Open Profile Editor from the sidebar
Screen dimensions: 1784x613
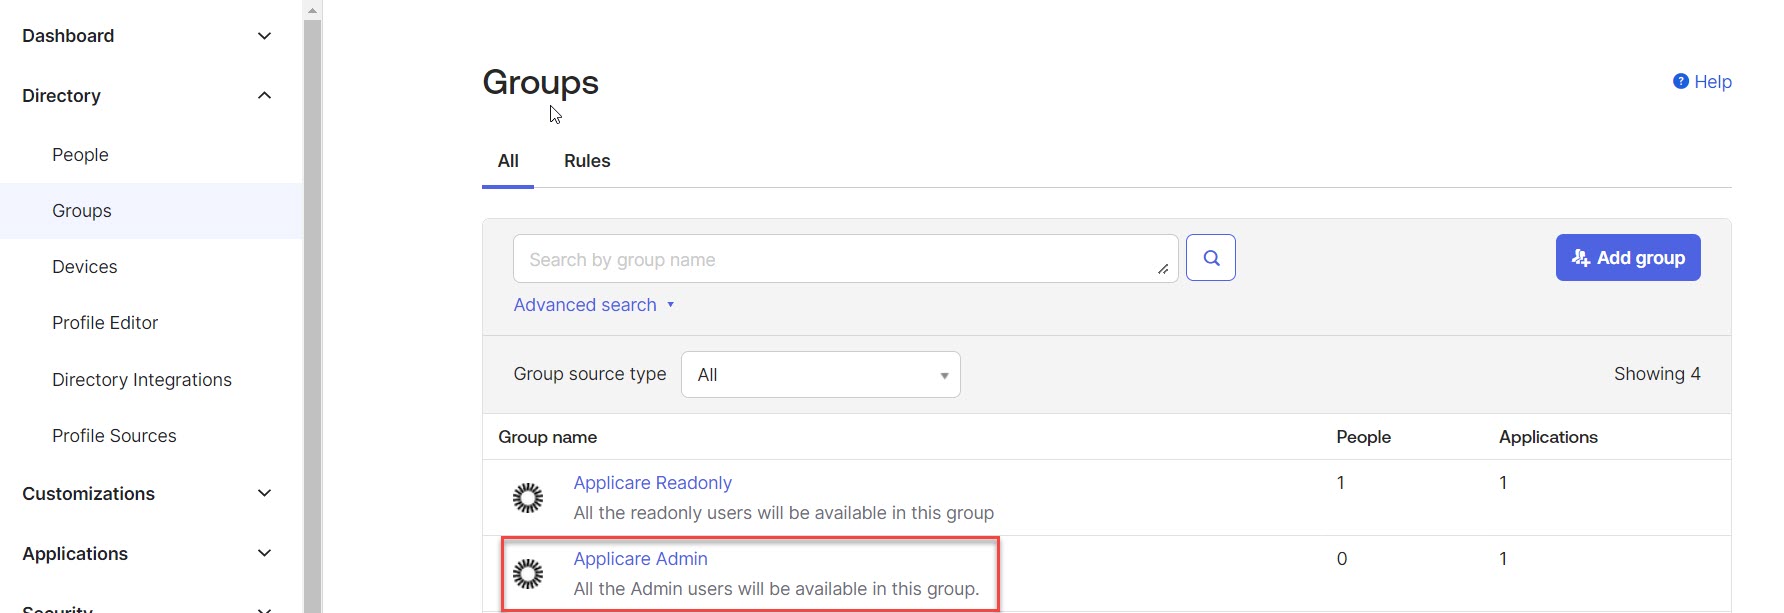point(105,323)
